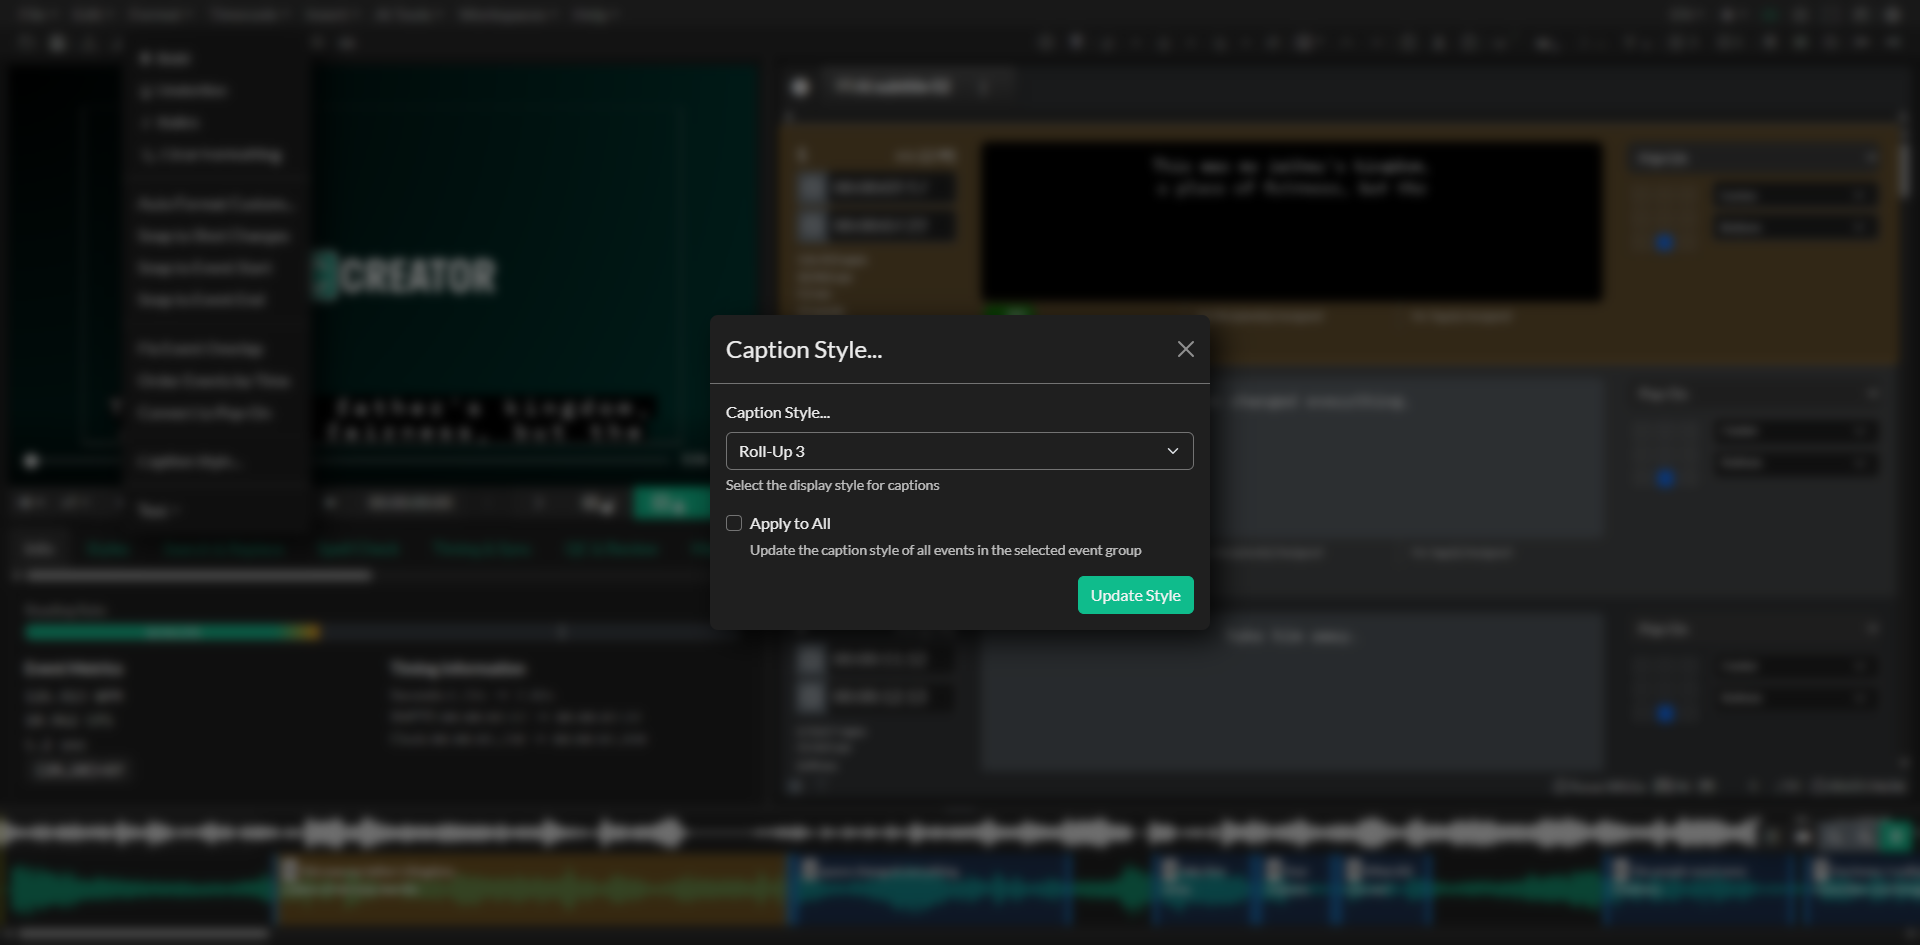Expand the Text submenu at the bottom of the menu
This screenshot has width=1920, height=945.
pyautogui.click(x=158, y=511)
